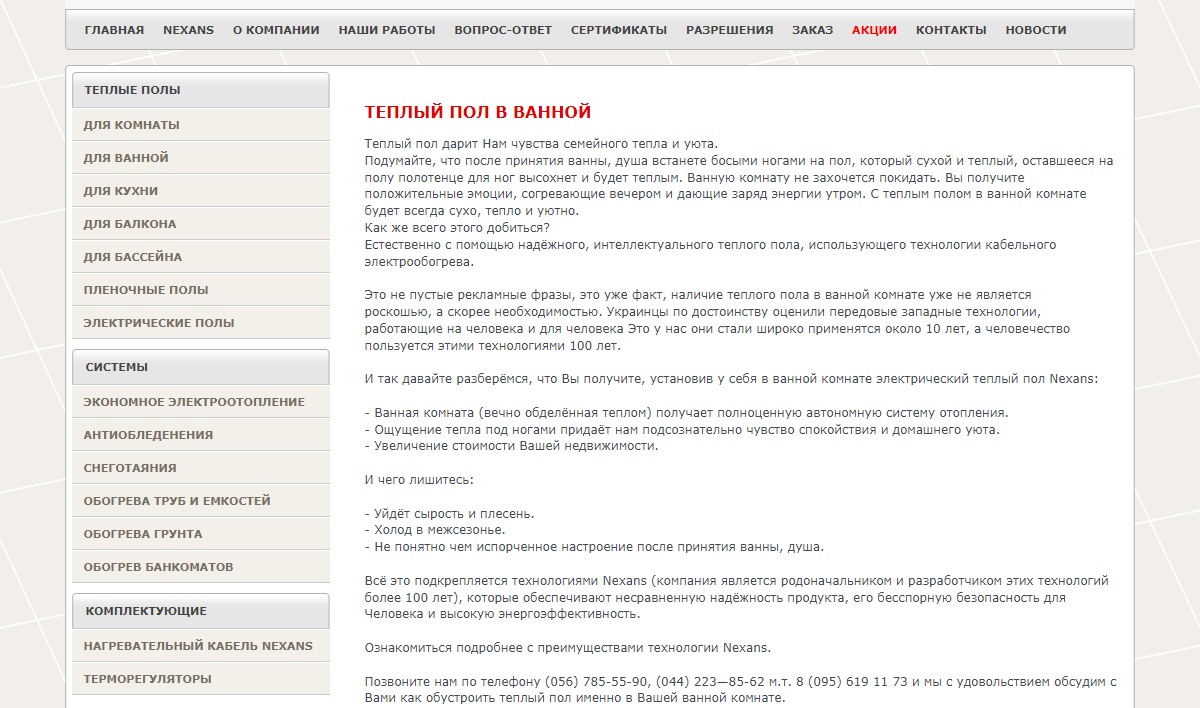Open the ВОПРОС-ОТВЕТ section

[503, 30]
